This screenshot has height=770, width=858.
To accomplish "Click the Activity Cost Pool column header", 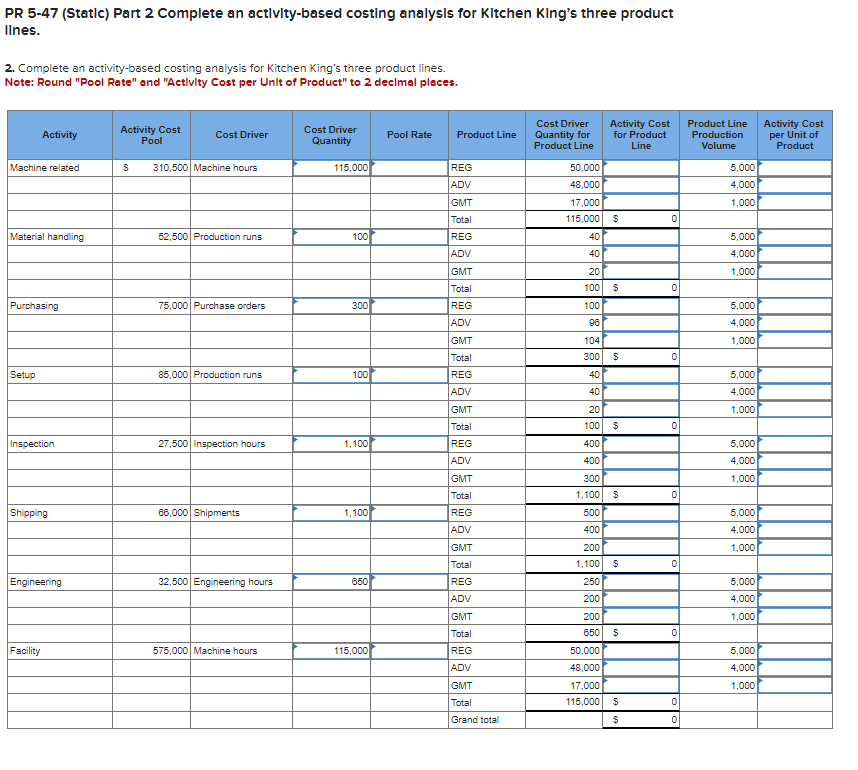I will pyautogui.click(x=152, y=135).
